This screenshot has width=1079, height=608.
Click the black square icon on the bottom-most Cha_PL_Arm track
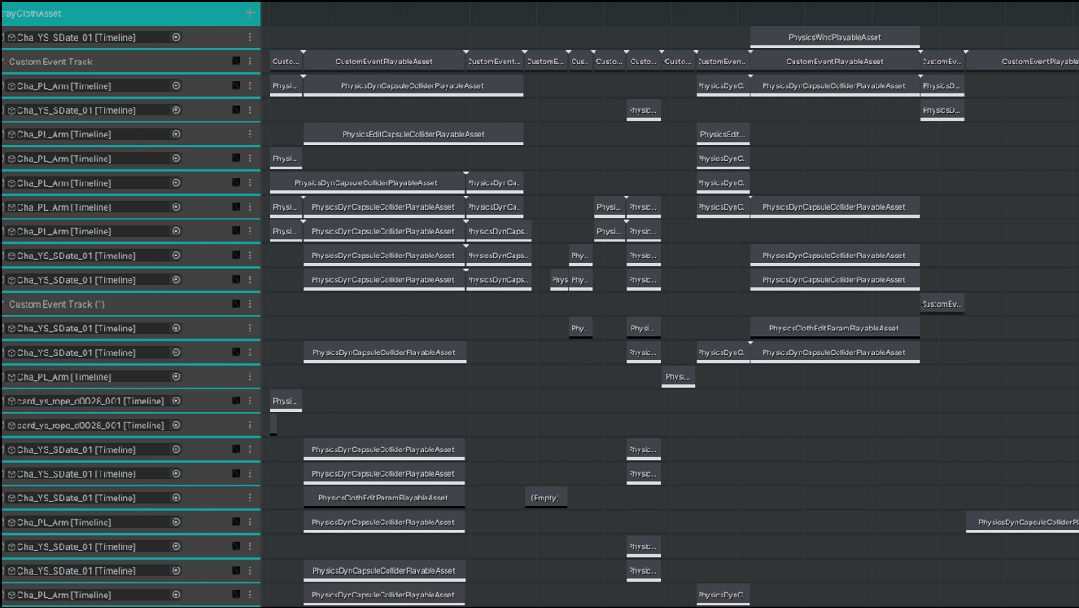coord(236,595)
